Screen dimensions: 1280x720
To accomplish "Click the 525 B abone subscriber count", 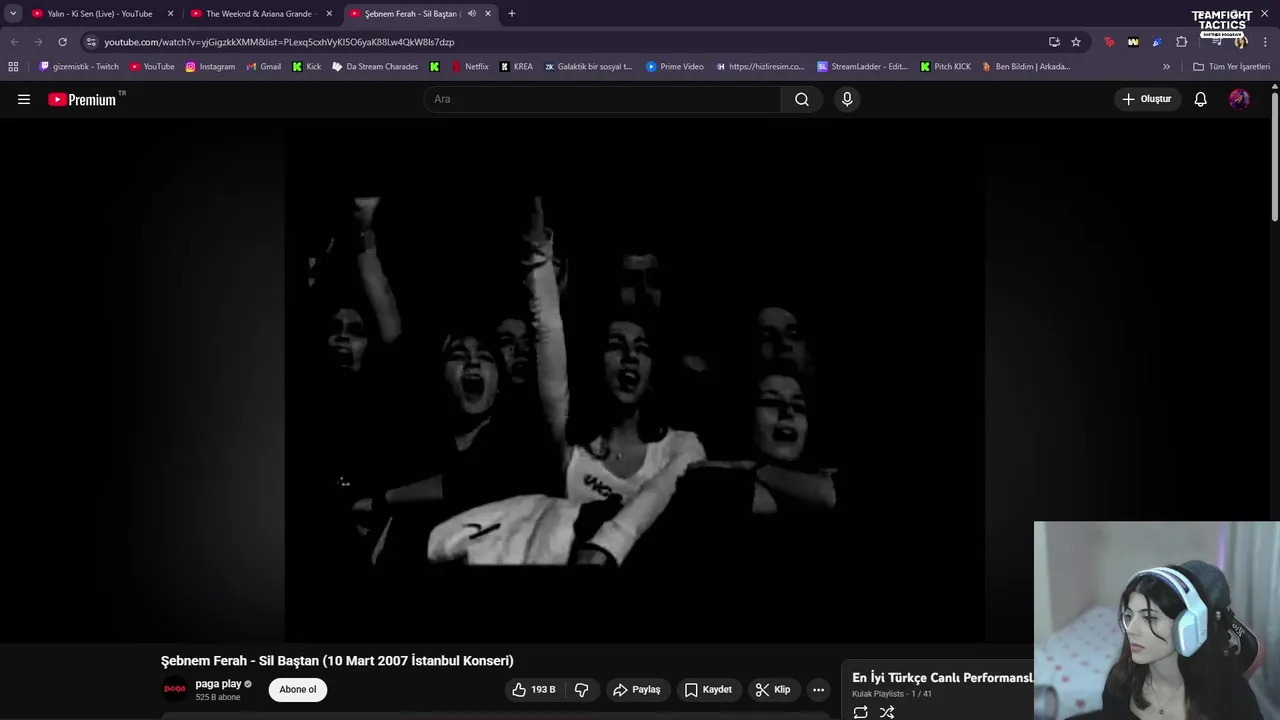I will [x=218, y=697].
